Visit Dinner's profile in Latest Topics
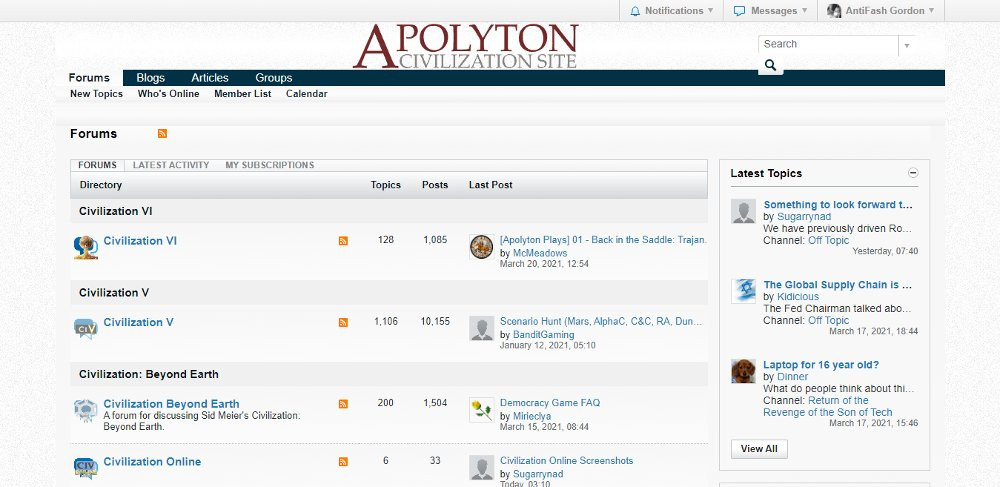Screen dimensions: 1000x487 click(792, 377)
